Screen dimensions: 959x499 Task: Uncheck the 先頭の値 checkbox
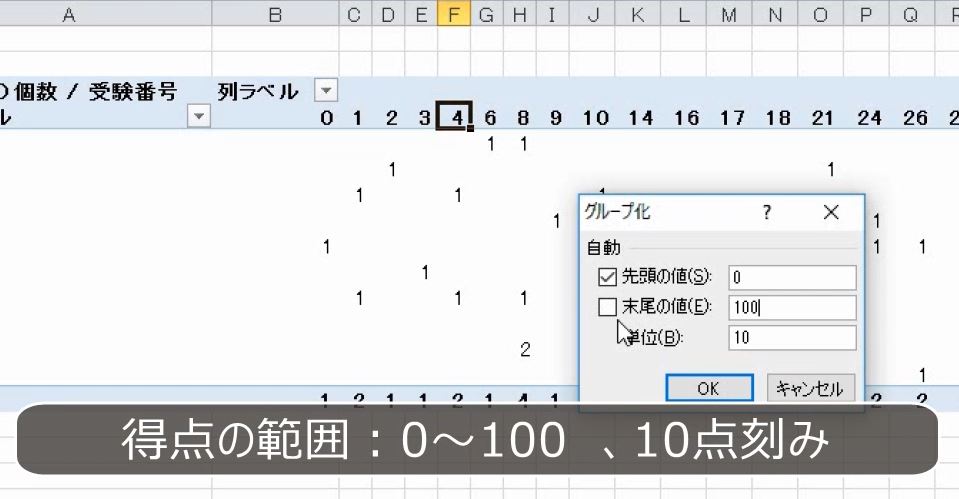pyautogui.click(x=607, y=277)
